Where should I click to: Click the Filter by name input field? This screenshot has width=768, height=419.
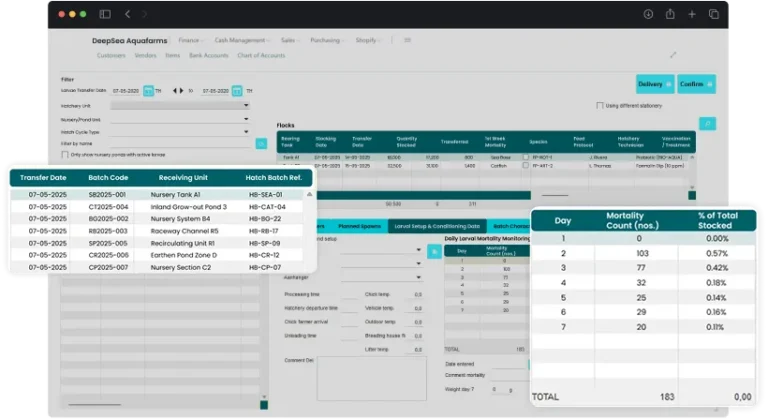coord(180,144)
